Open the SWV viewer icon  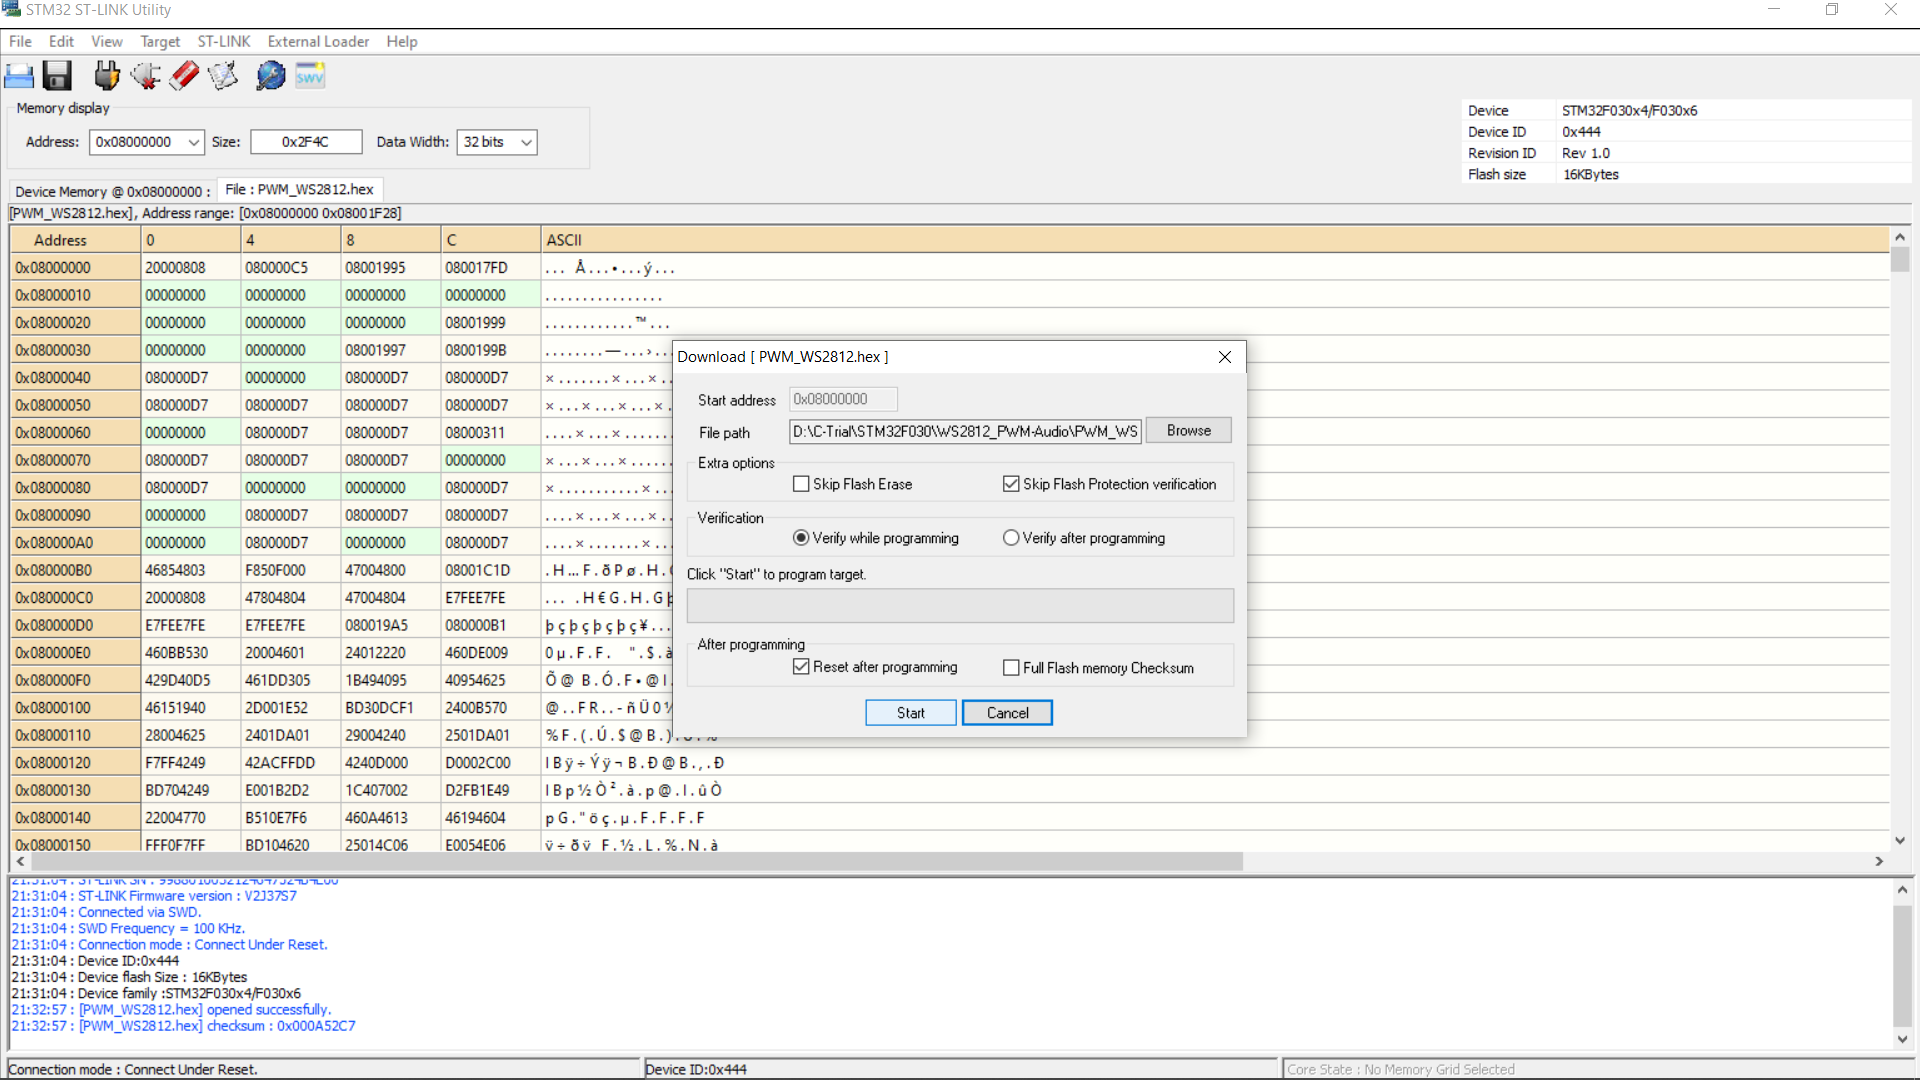pyautogui.click(x=310, y=76)
